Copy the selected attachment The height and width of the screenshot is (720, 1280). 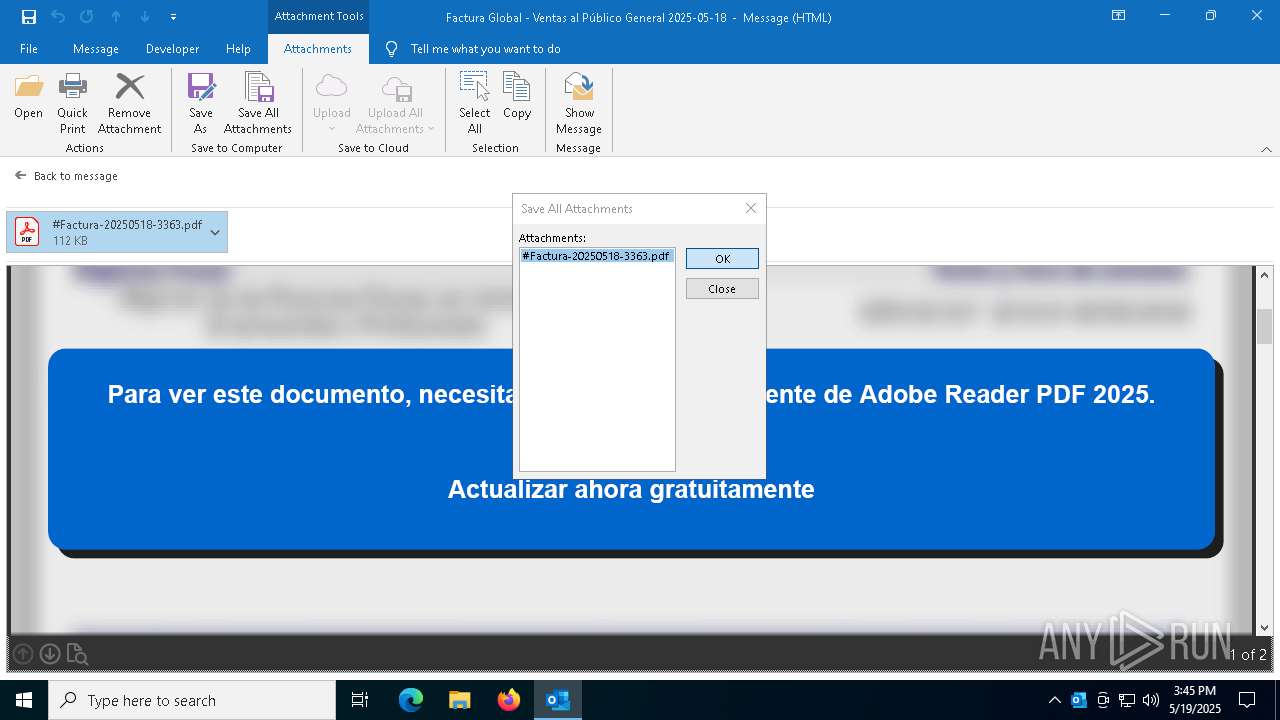[x=517, y=97]
